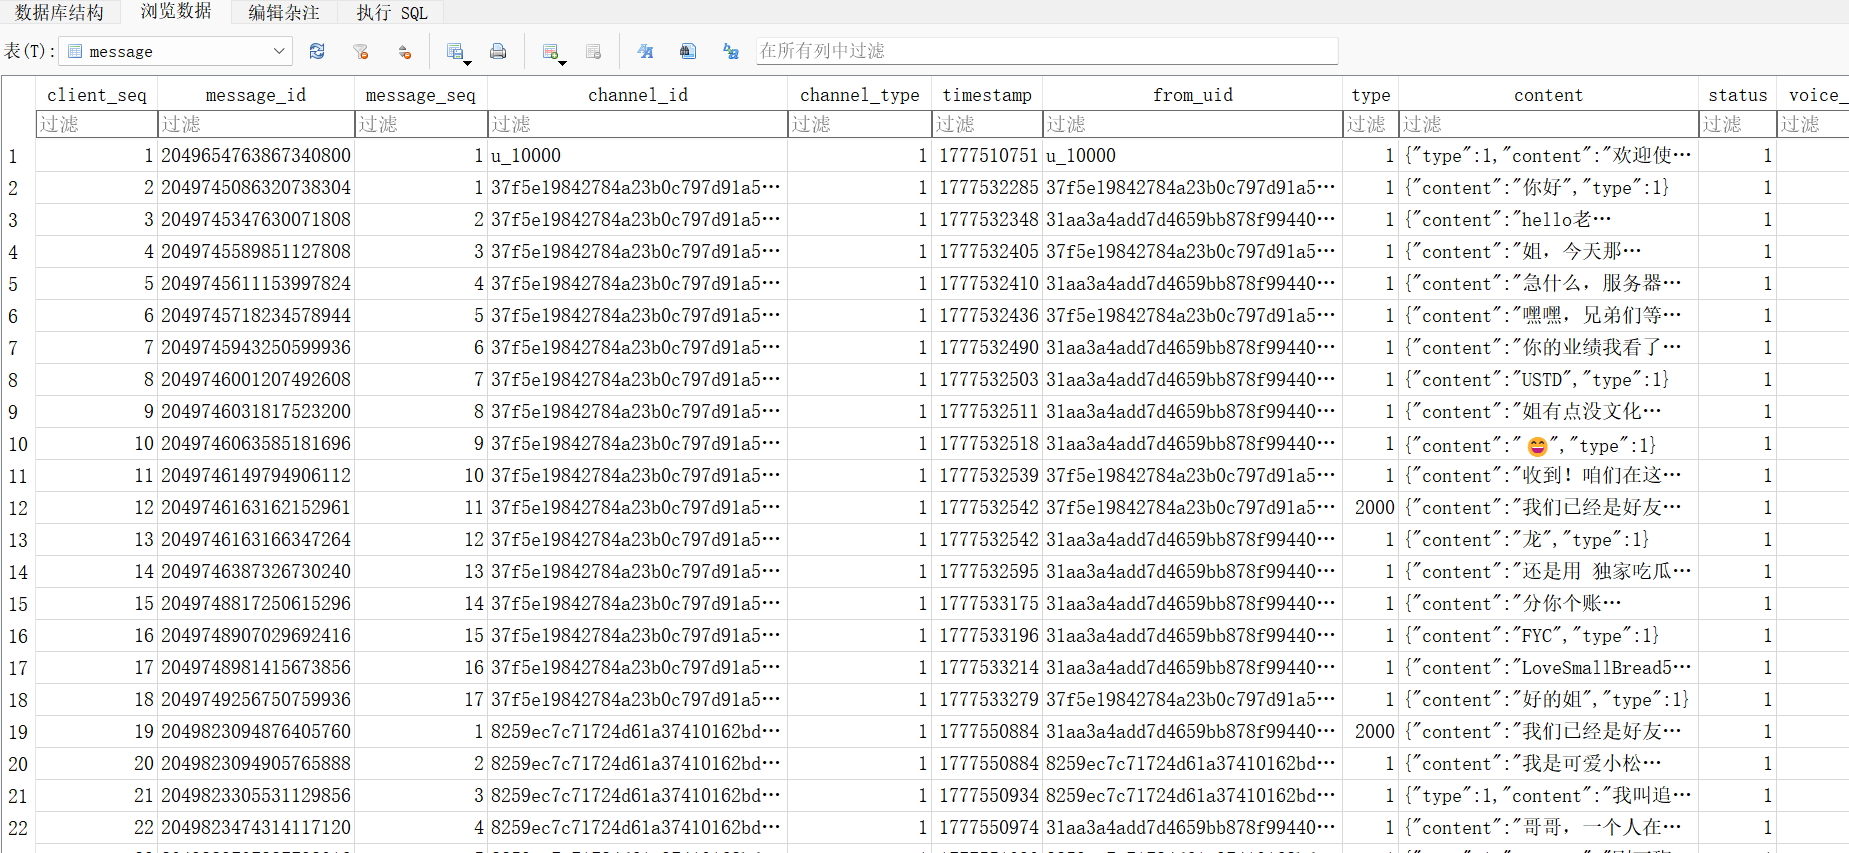Focus the 在所有列中过滤 global filter box
The height and width of the screenshot is (853, 1849).
click(x=1046, y=51)
